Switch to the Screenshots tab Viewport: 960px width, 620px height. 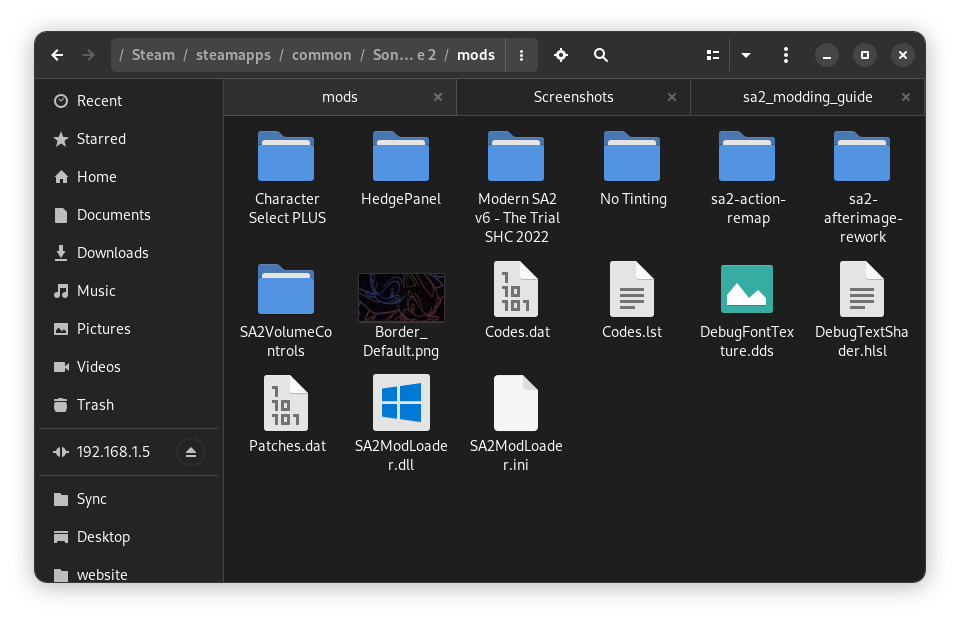click(x=574, y=97)
